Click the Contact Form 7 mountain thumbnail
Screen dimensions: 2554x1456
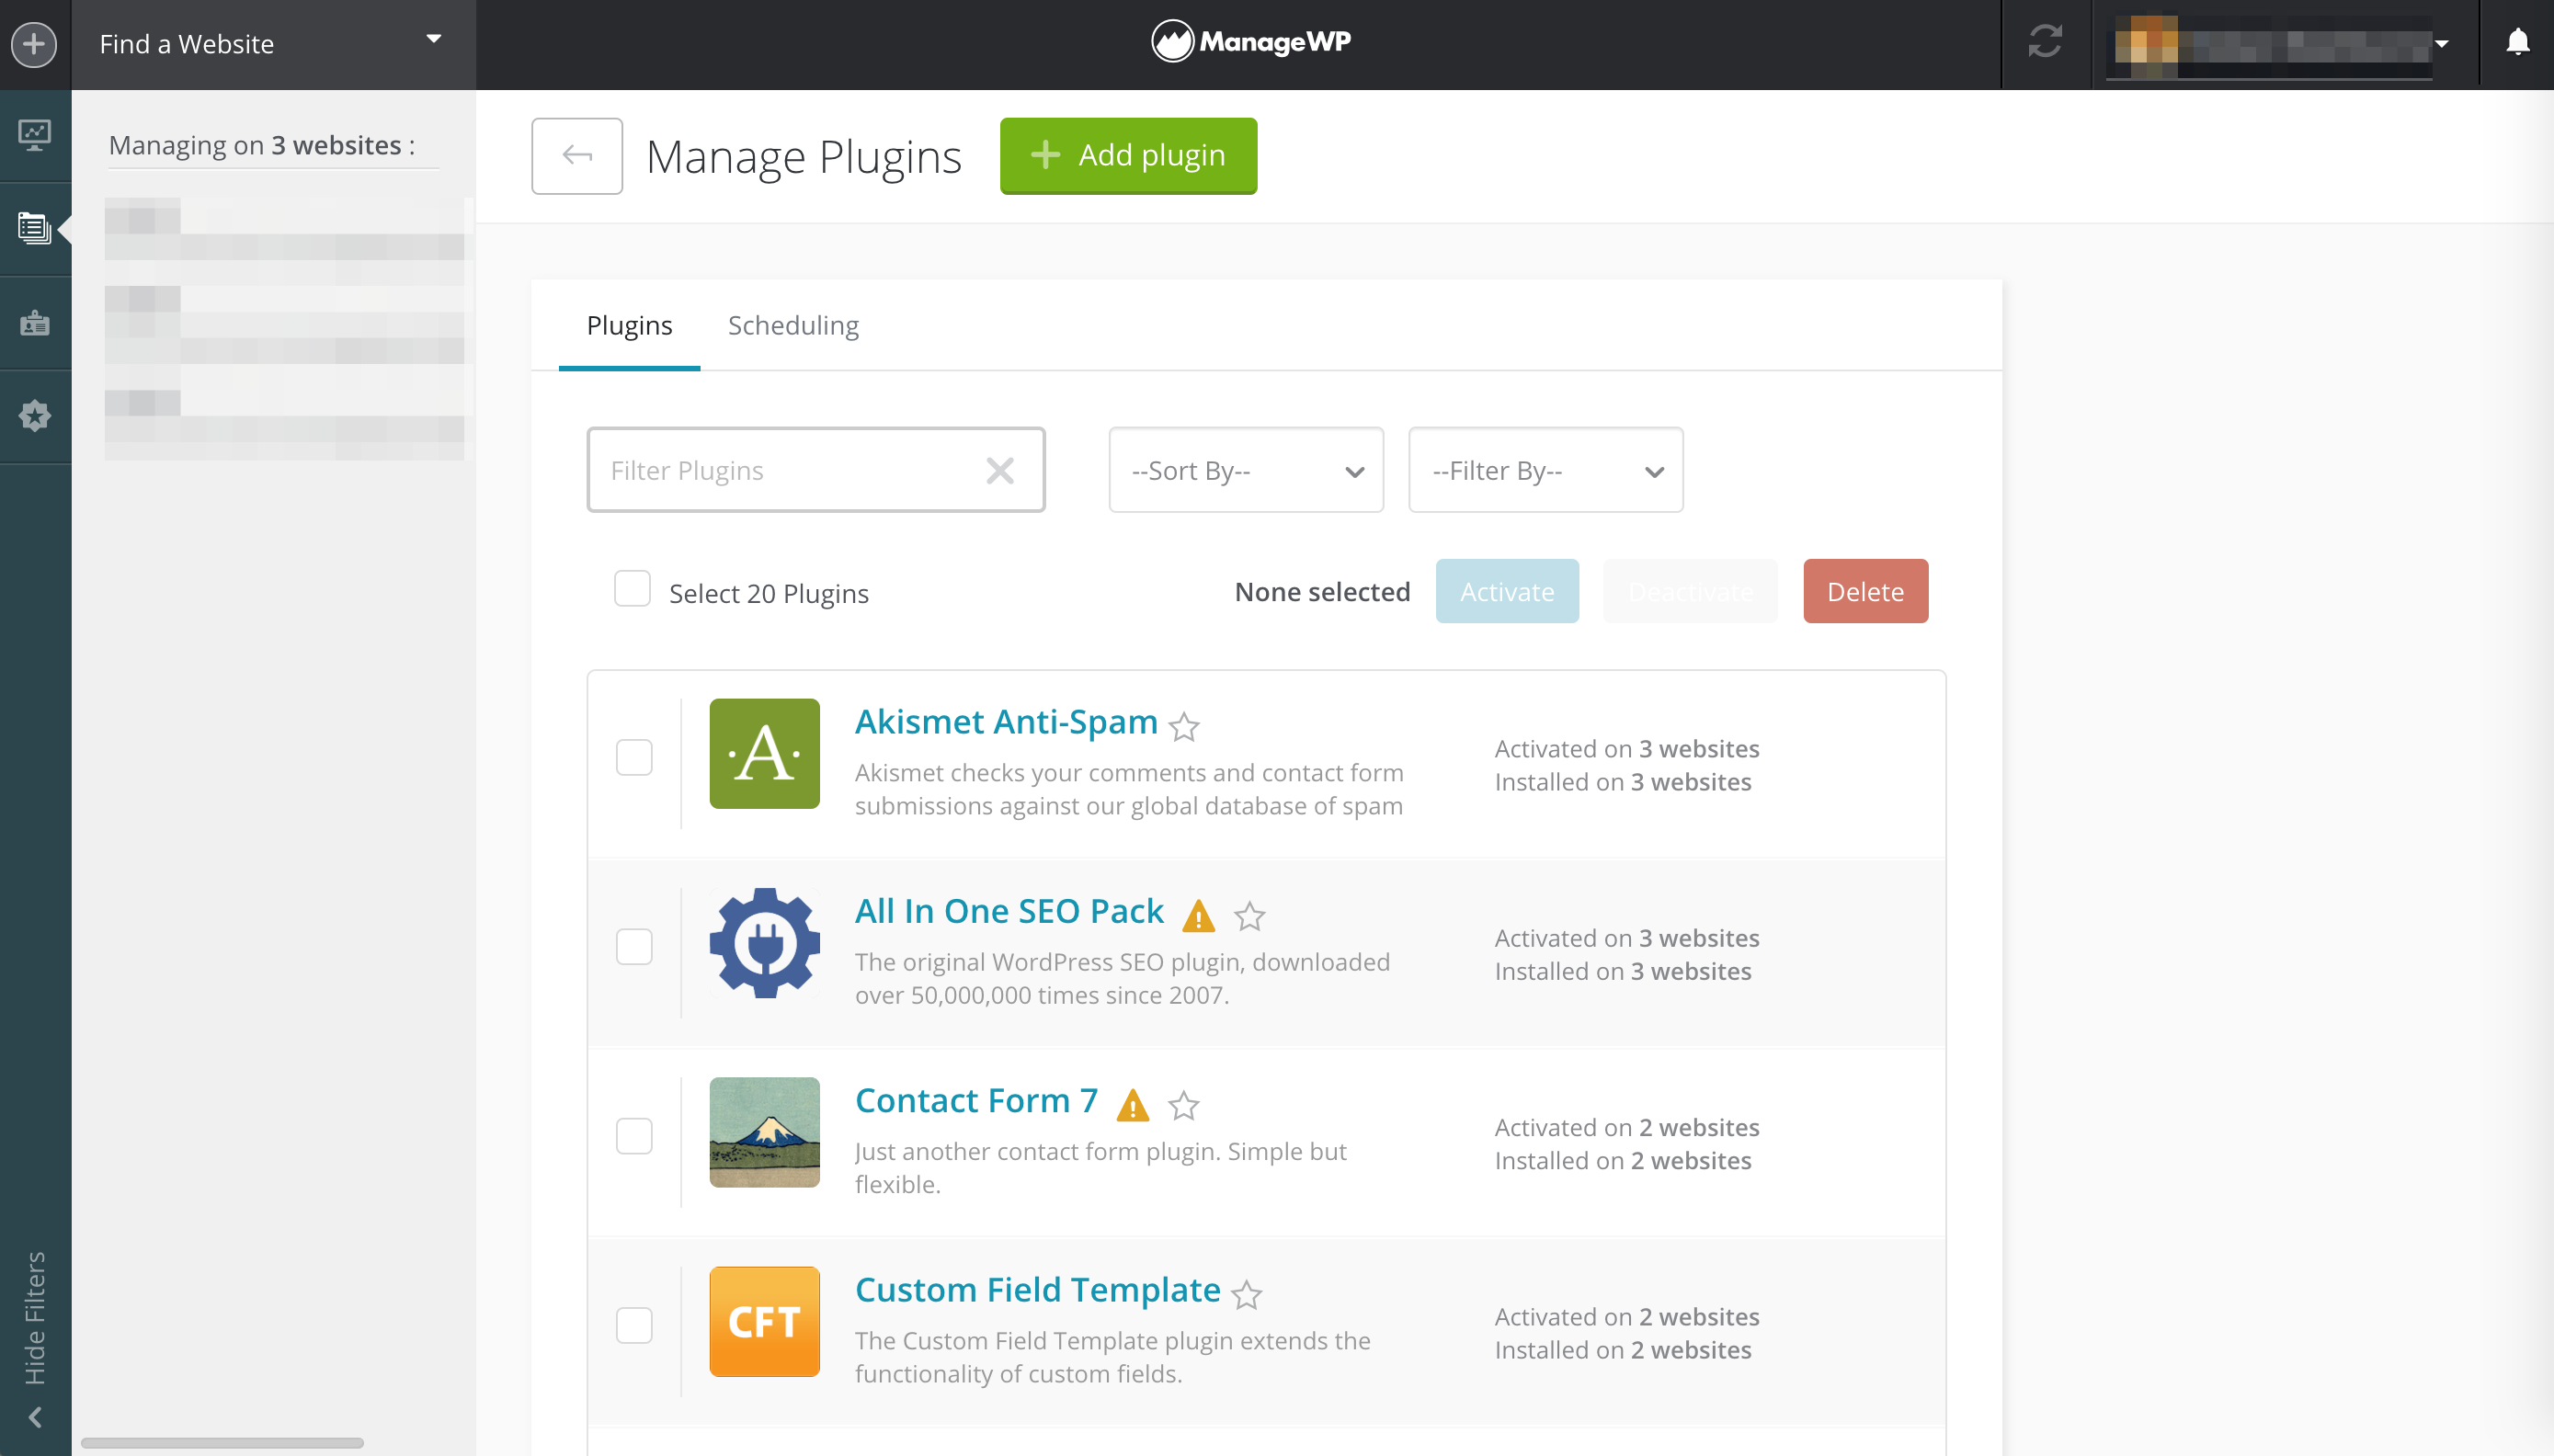765,1132
